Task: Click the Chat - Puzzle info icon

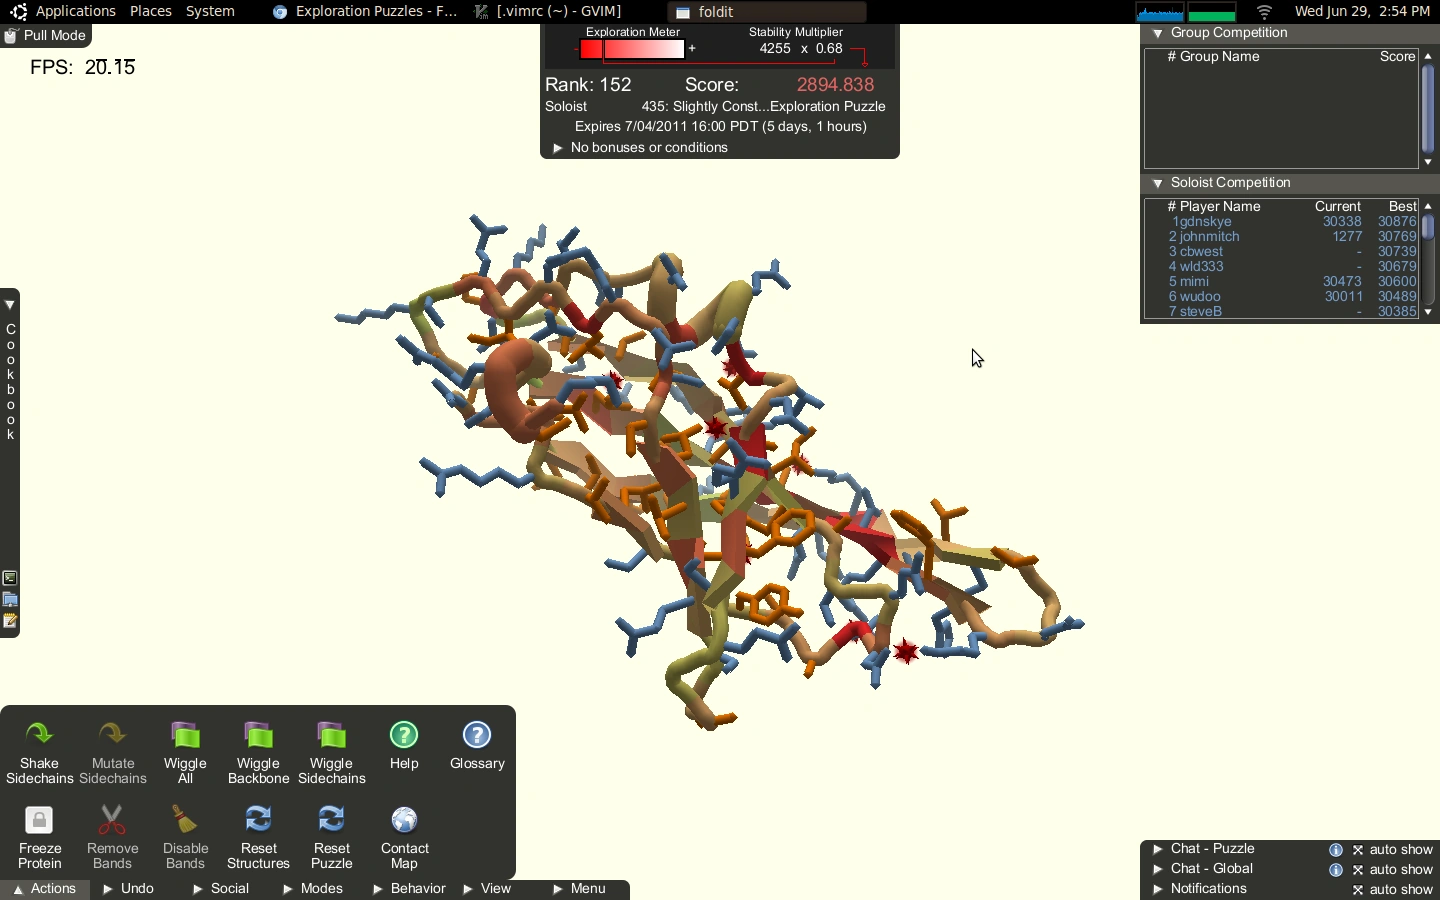Action: (x=1336, y=850)
